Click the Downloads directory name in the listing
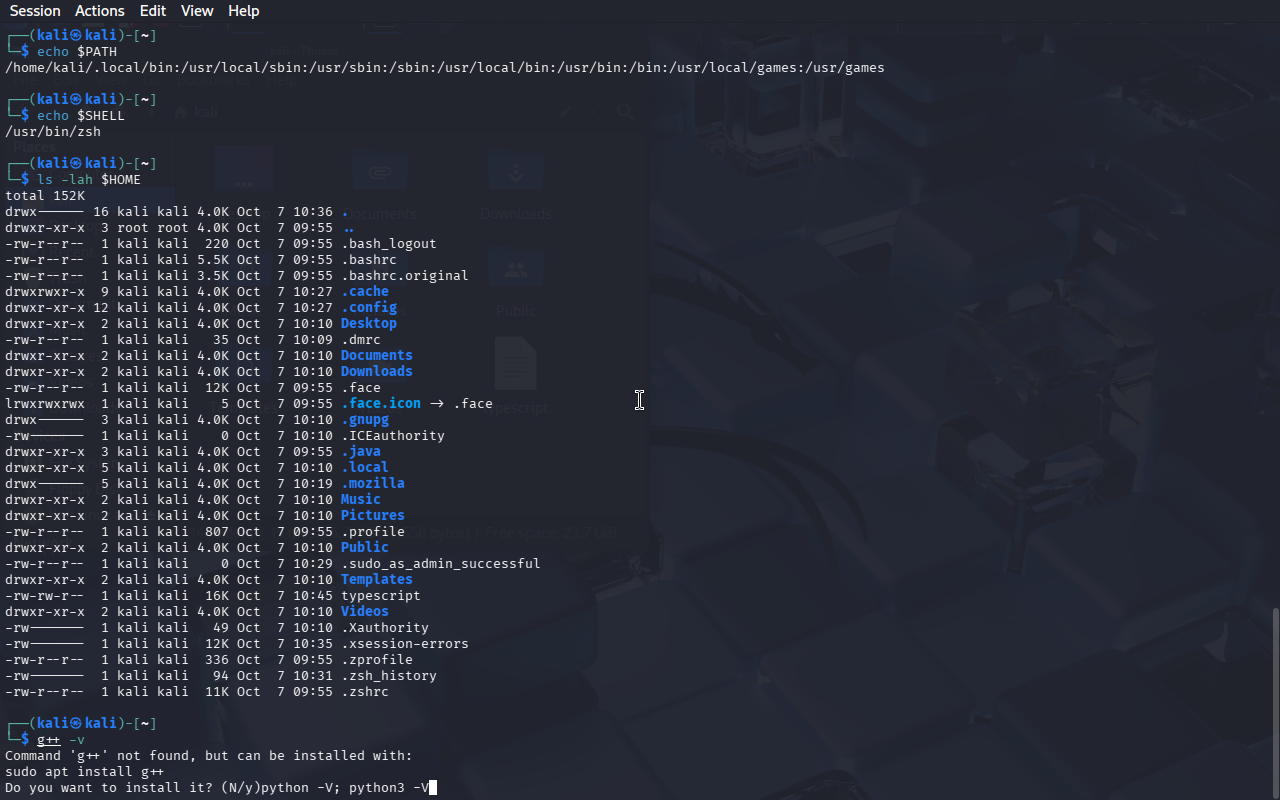Viewport: 1280px width, 800px height. pos(376,372)
